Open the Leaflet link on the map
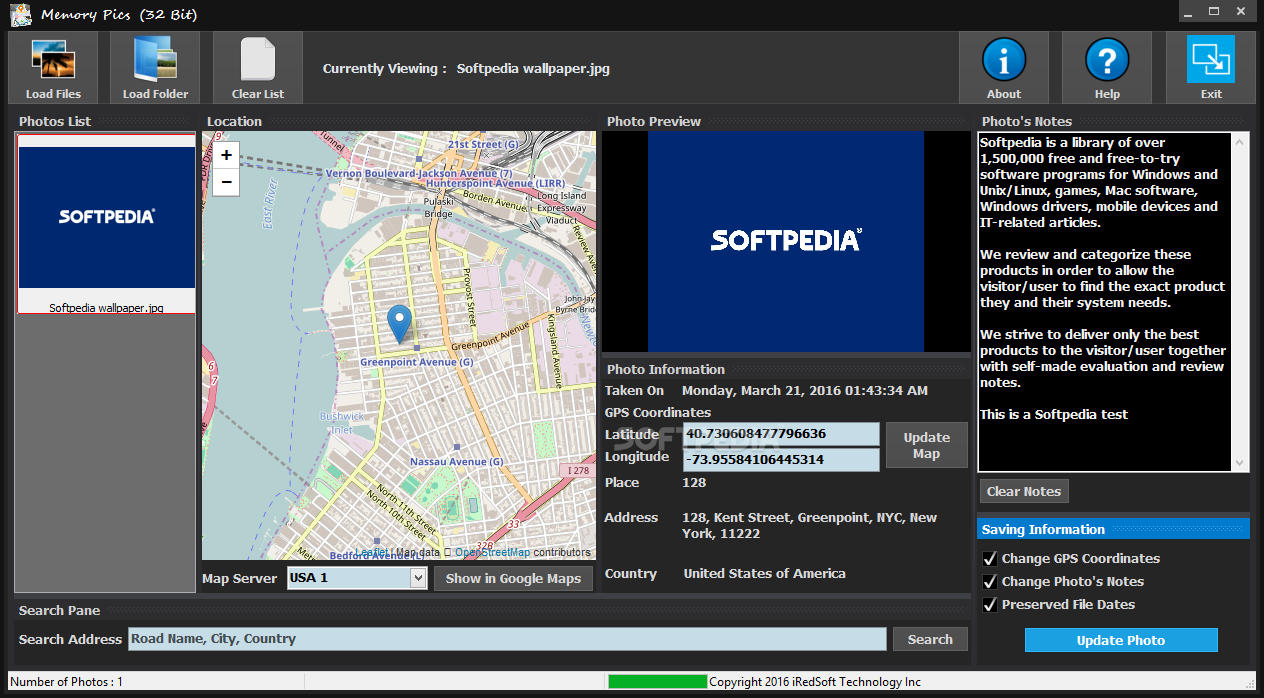1264x698 pixels. click(x=372, y=552)
